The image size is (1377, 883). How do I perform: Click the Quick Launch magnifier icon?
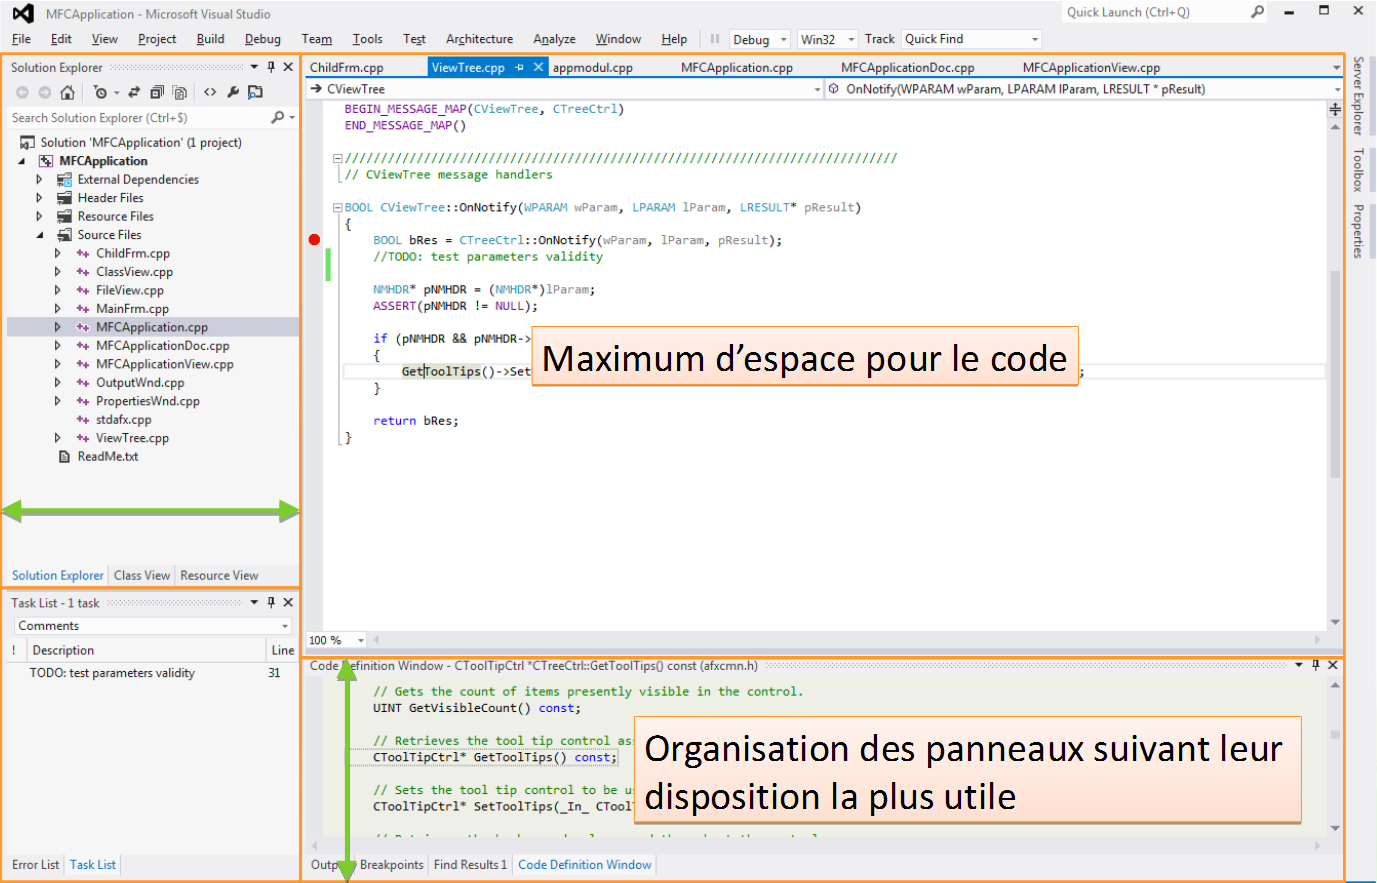point(1257,12)
